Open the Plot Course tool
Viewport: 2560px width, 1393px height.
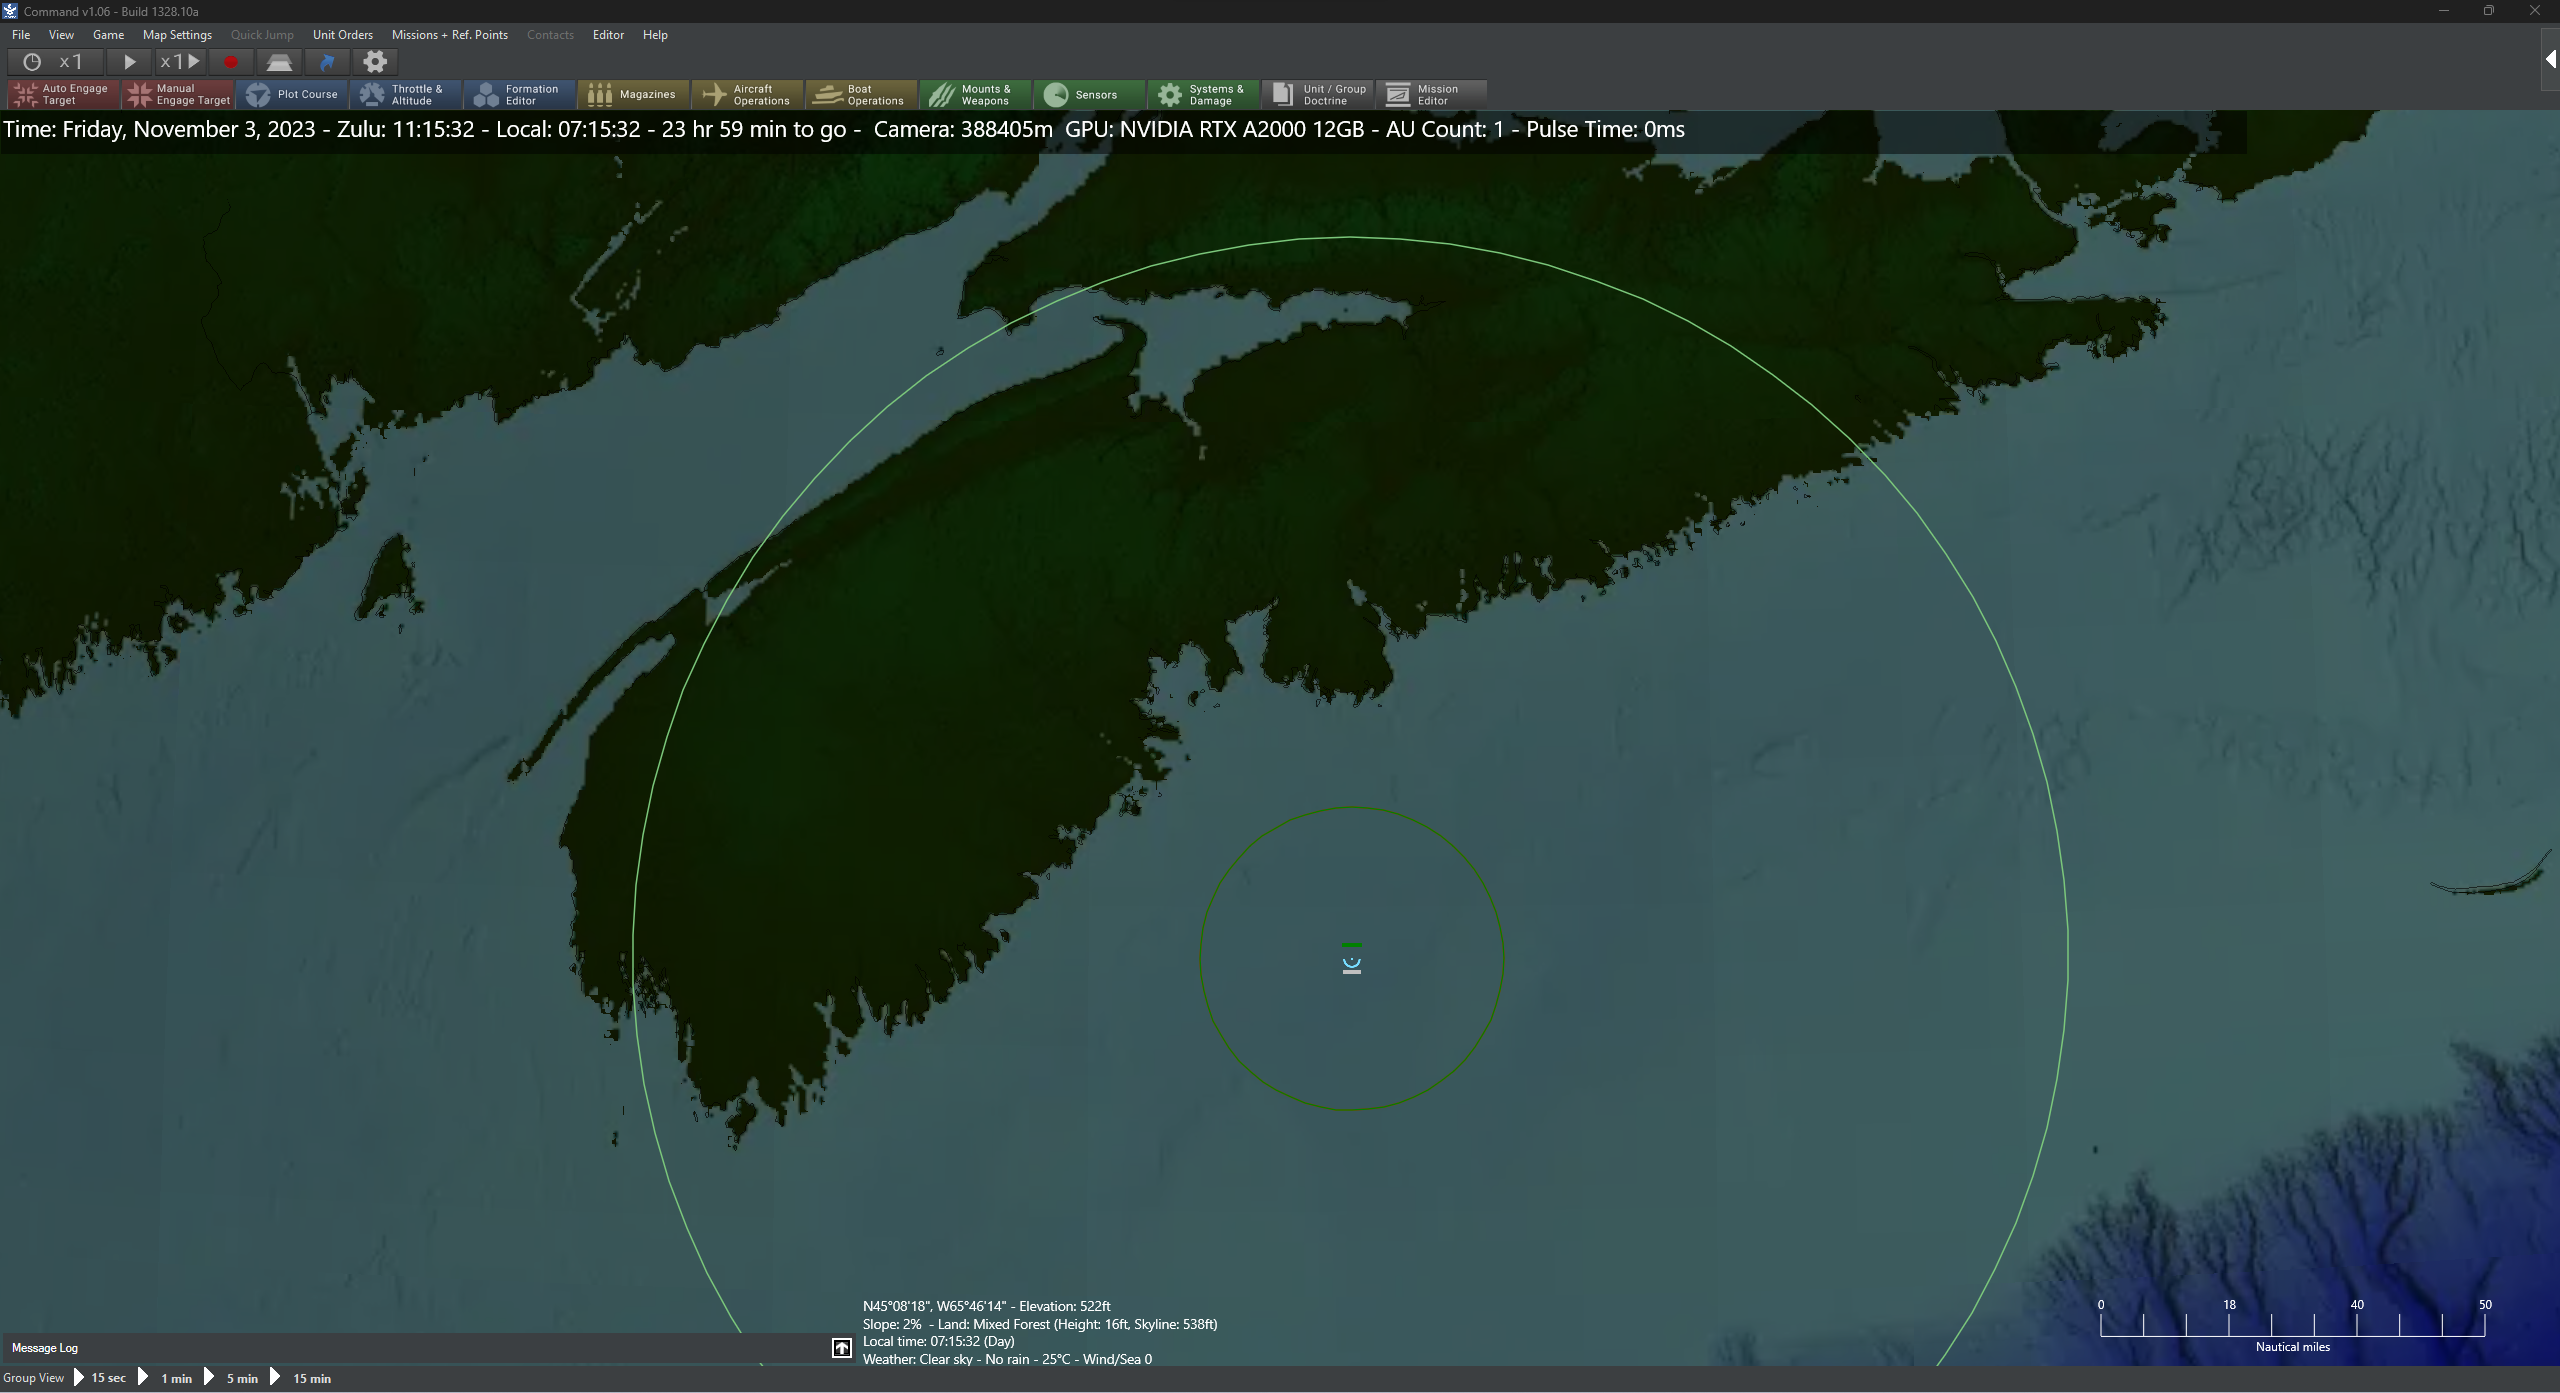click(293, 94)
